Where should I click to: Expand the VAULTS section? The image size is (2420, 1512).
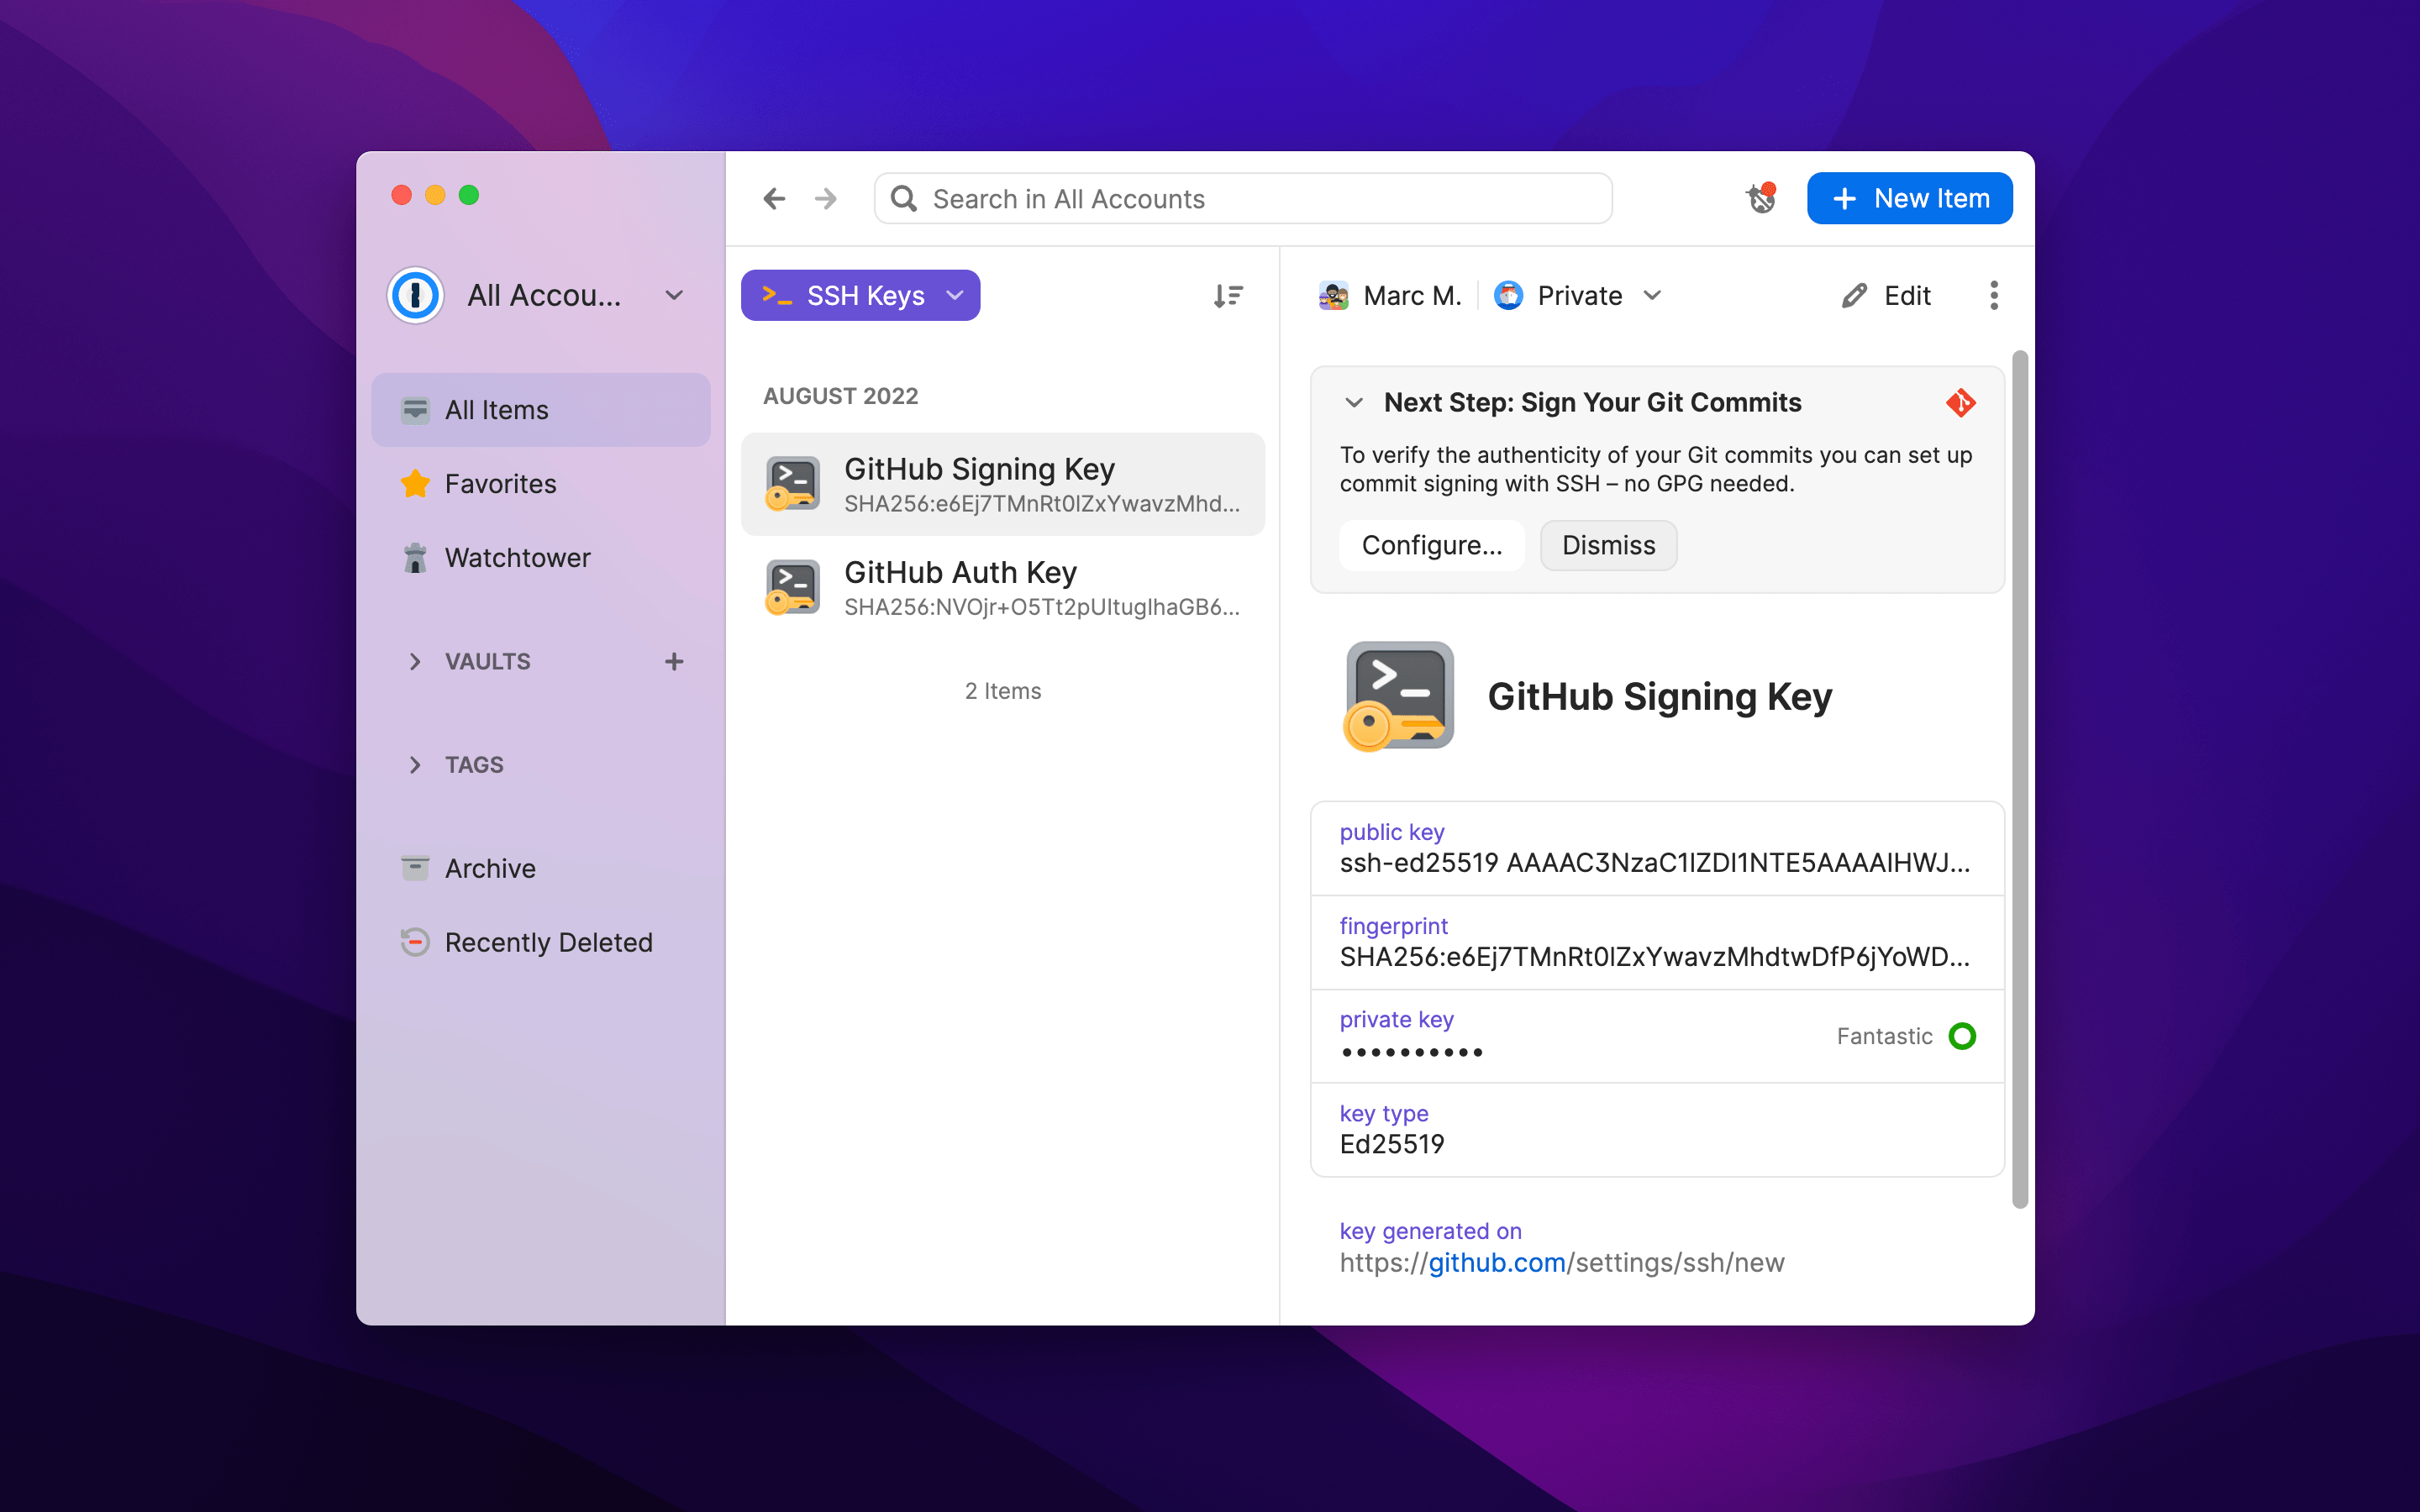click(x=414, y=660)
